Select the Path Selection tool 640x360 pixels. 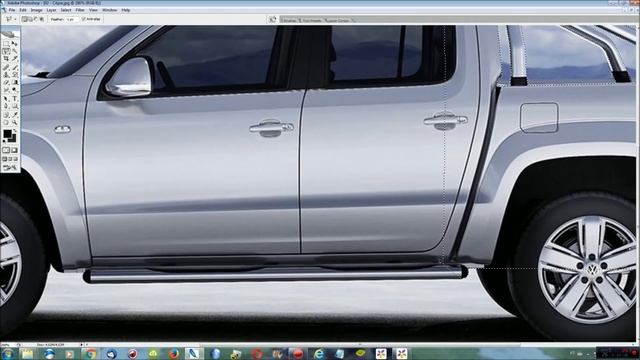(x=6, y=98)
